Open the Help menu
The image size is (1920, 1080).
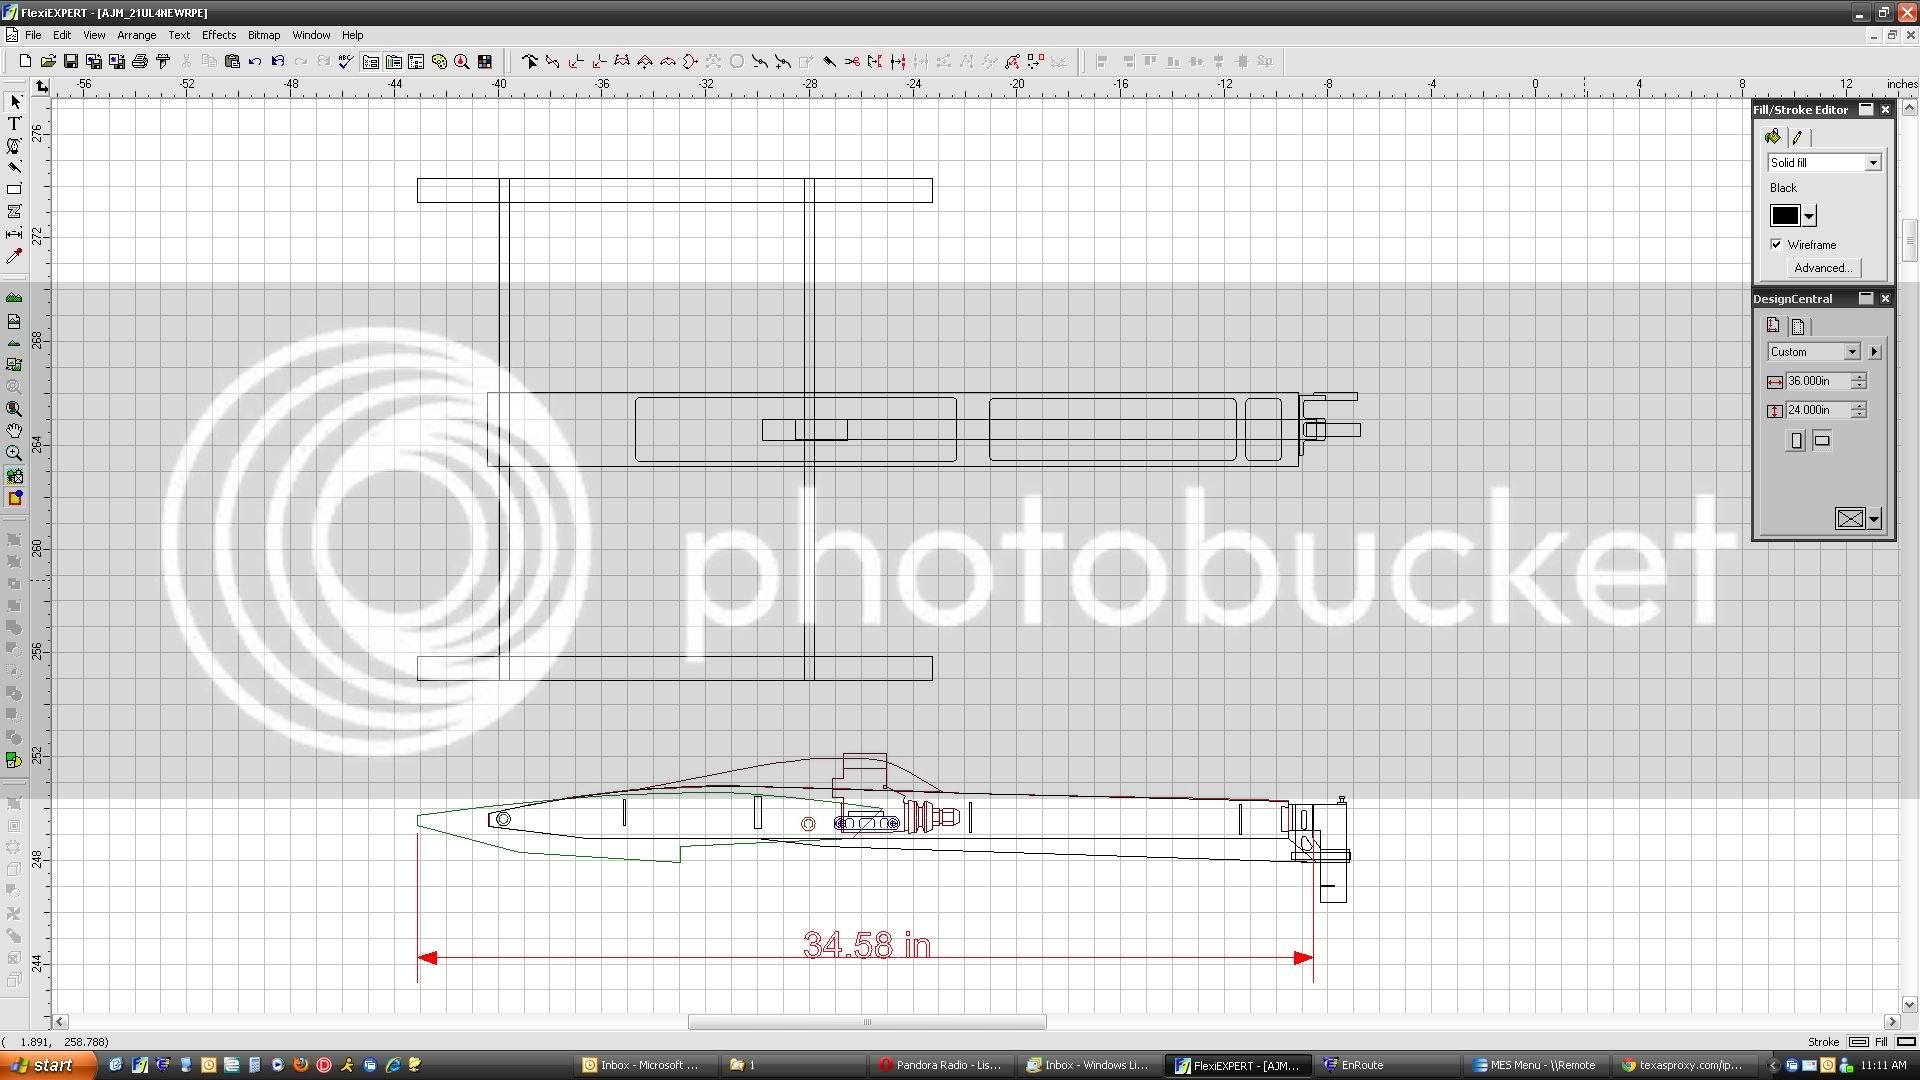[x=353, y=35]
